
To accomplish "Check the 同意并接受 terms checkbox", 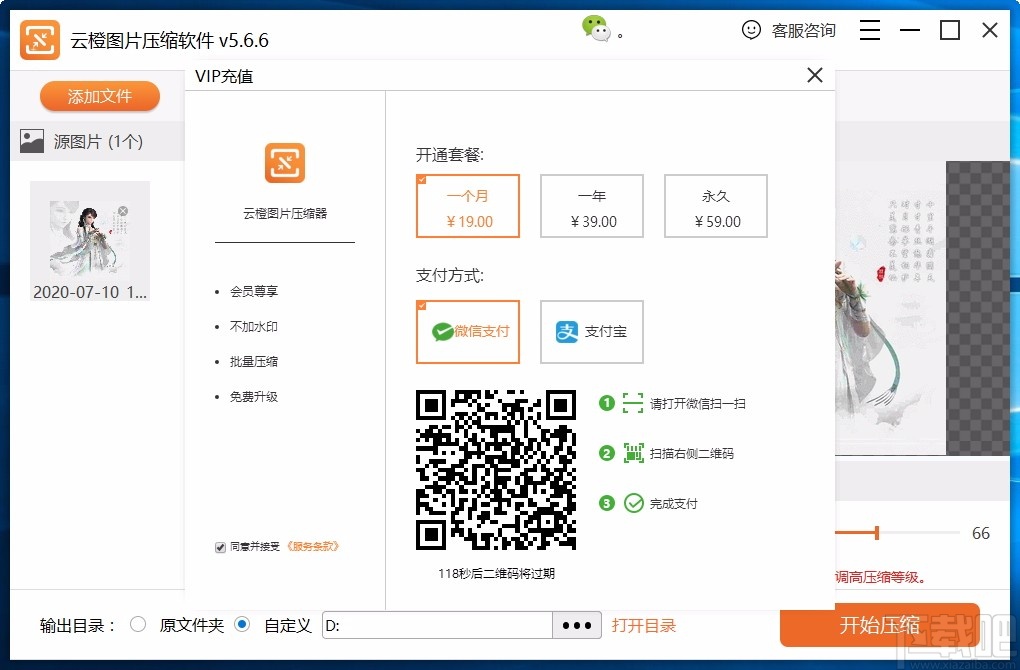I will pos(219,546).
